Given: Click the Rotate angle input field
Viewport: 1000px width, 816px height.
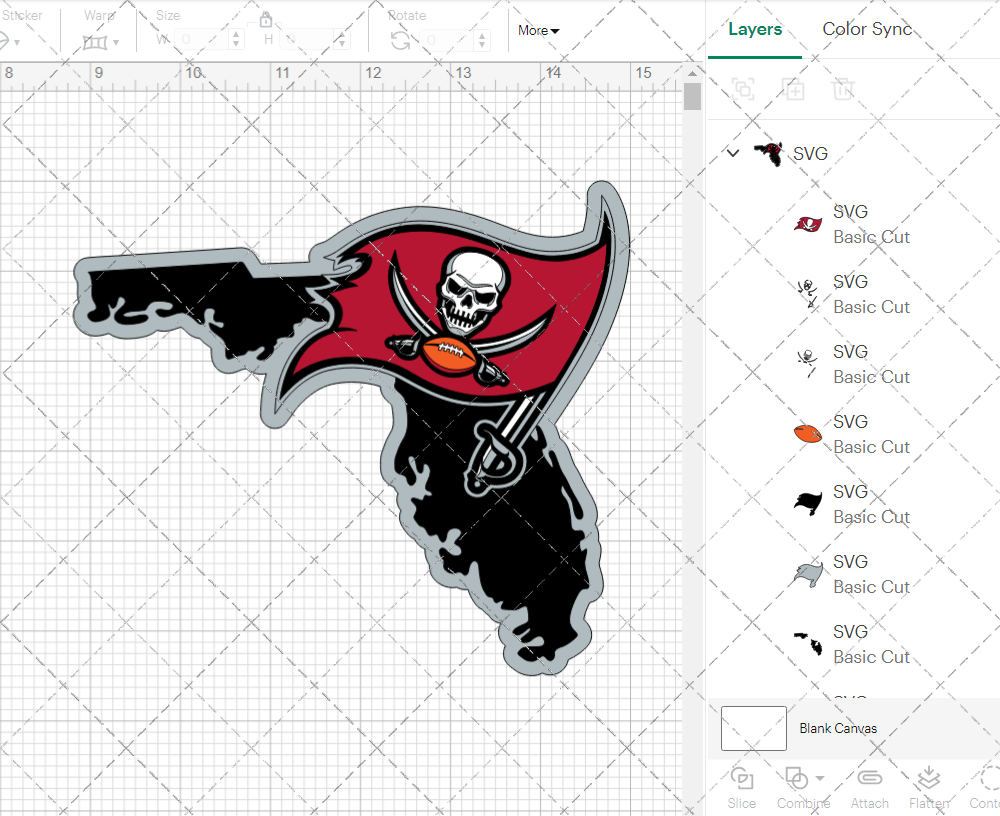Looking at the screenshot, I should (x=448, y=40).
